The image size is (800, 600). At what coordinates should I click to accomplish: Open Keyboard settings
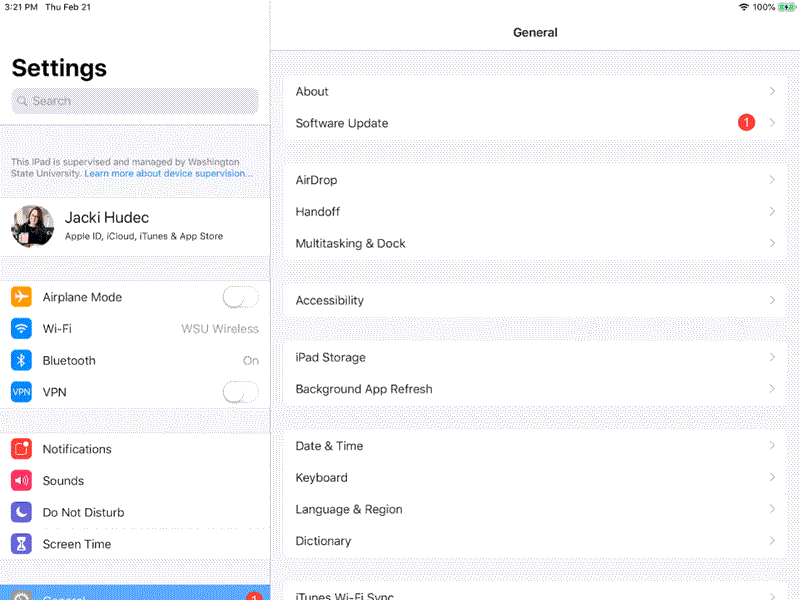click(x=535, y=478)
